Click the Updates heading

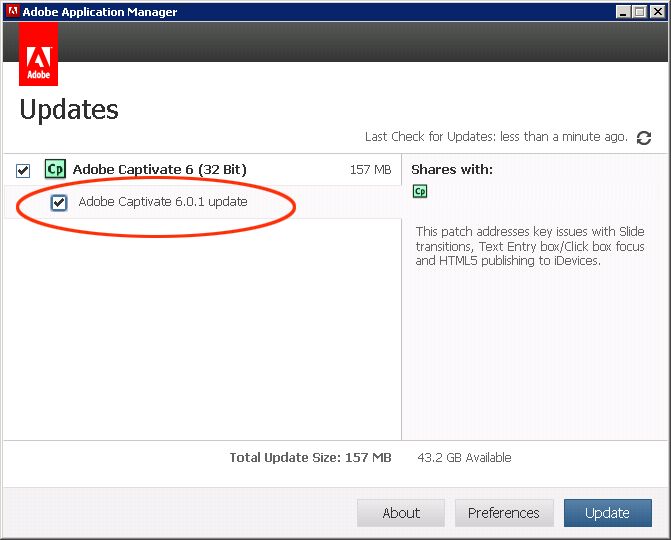[69, 110]
